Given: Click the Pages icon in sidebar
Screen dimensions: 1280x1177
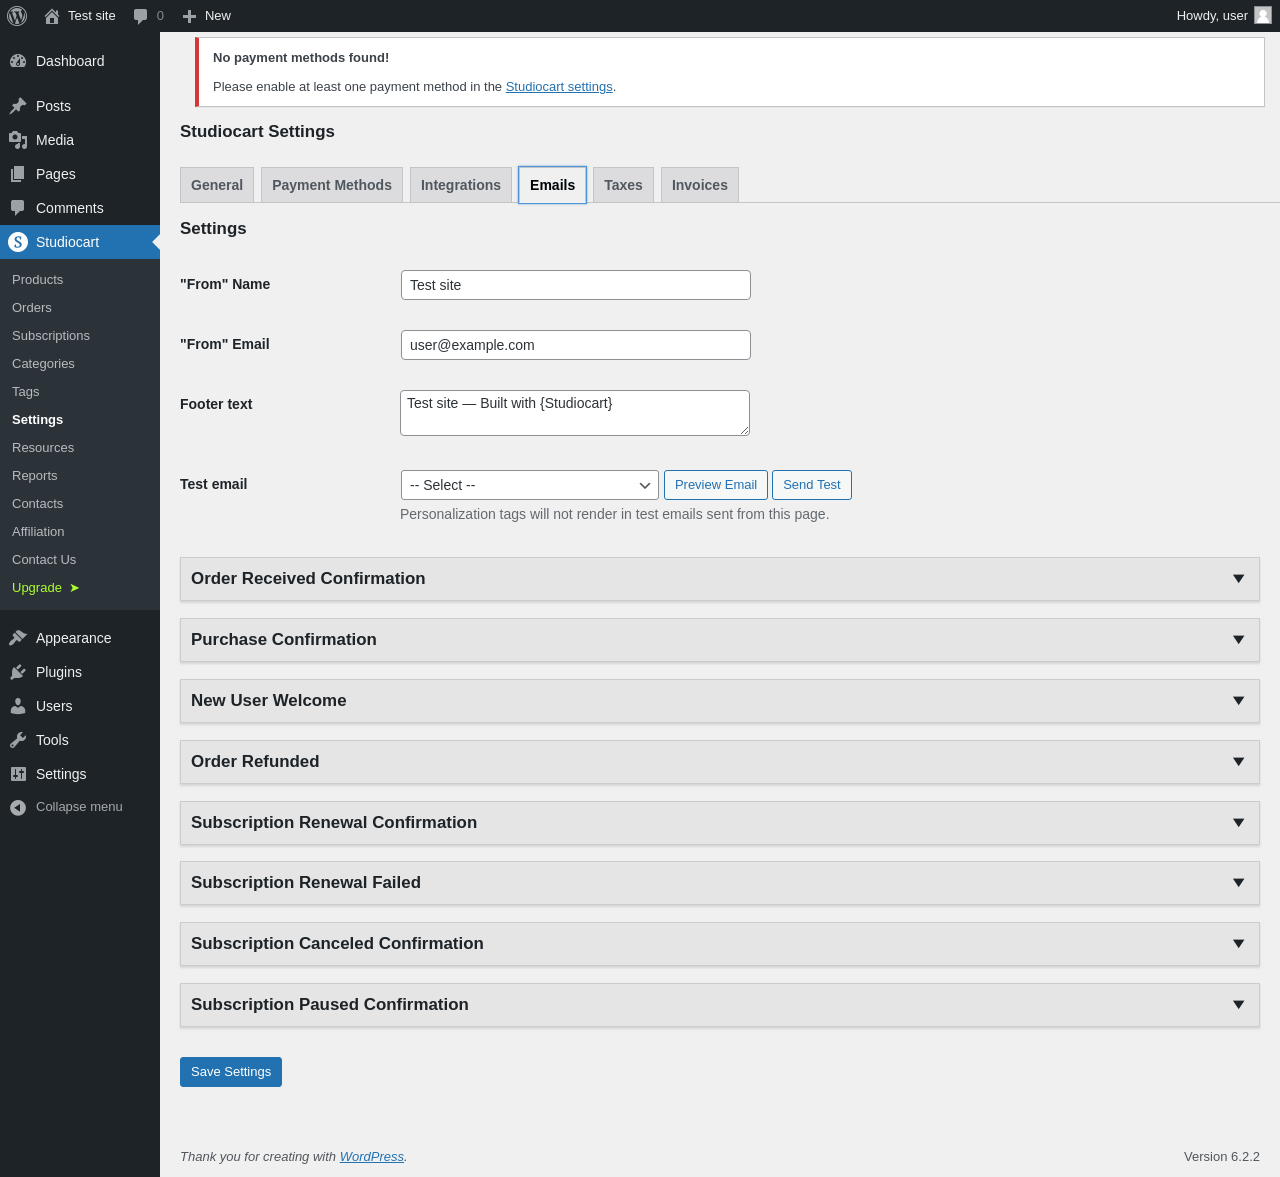Looking at the screenshot, I should 18,174.
